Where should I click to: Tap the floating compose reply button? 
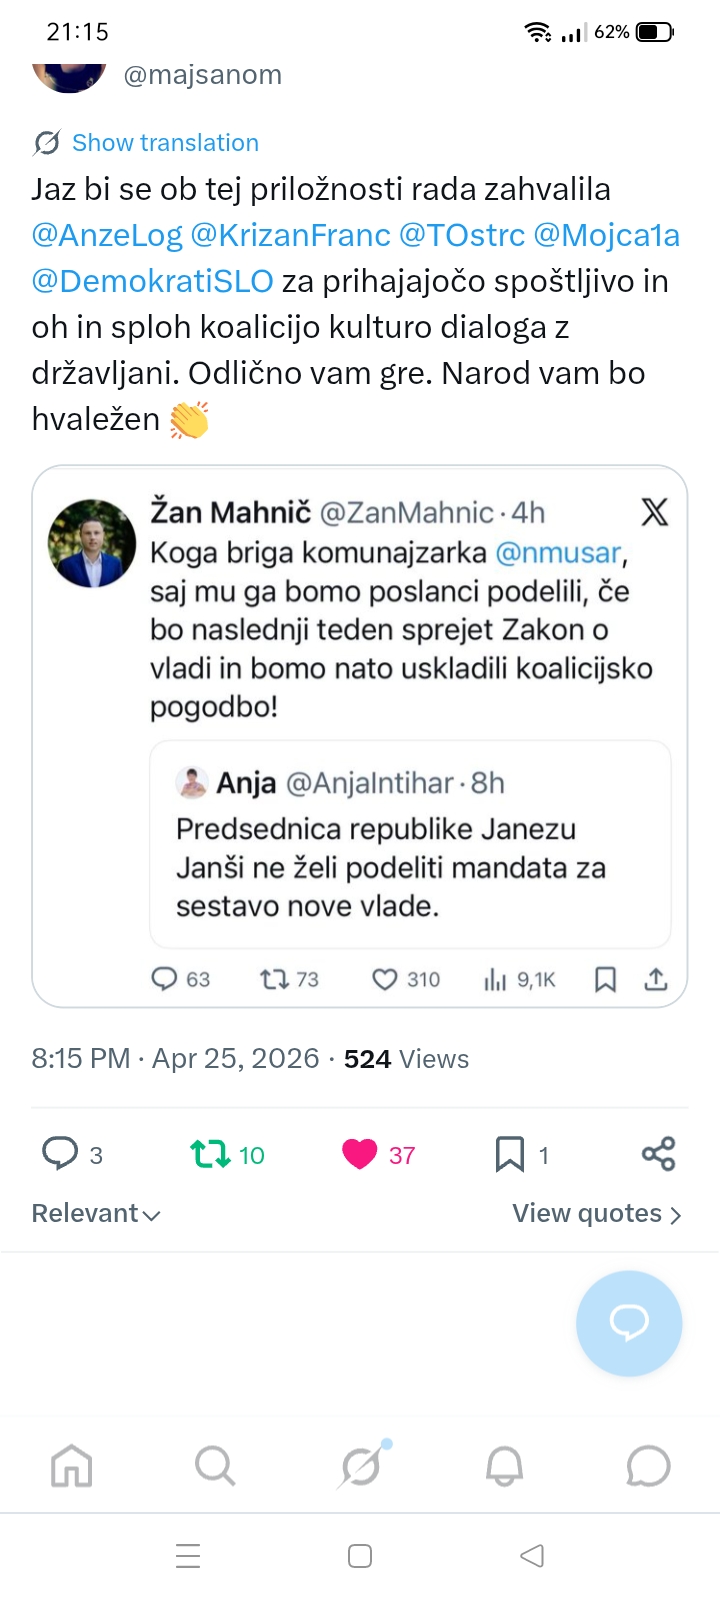coord(629,1323)
